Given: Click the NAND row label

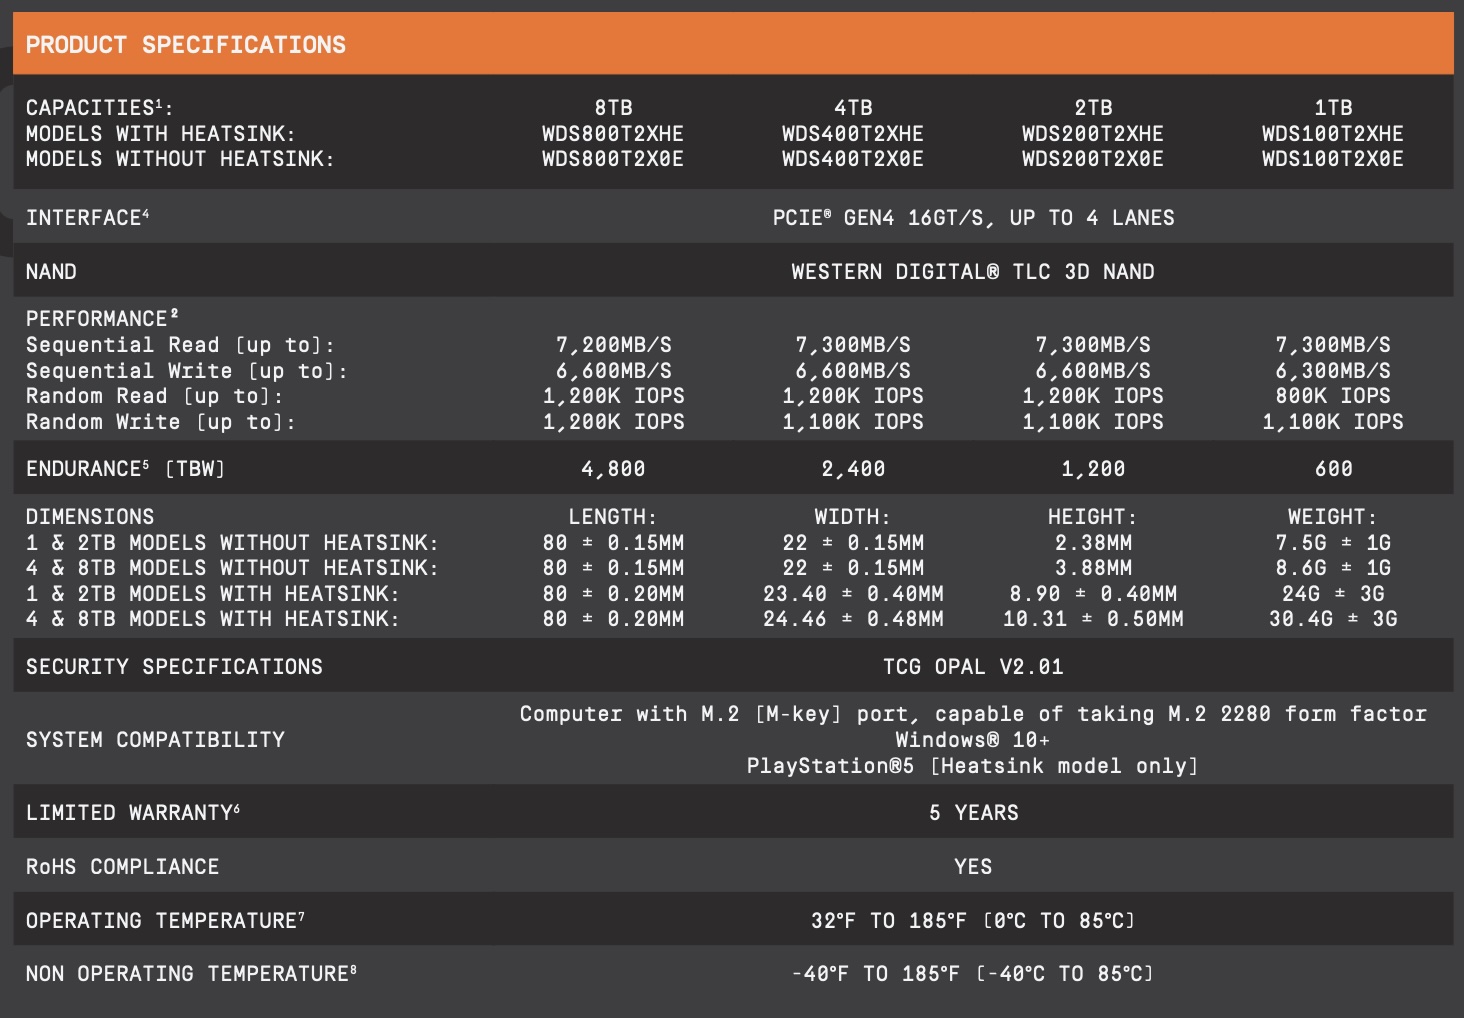Looking at the screenshot, I should click(x=51, y=272).
